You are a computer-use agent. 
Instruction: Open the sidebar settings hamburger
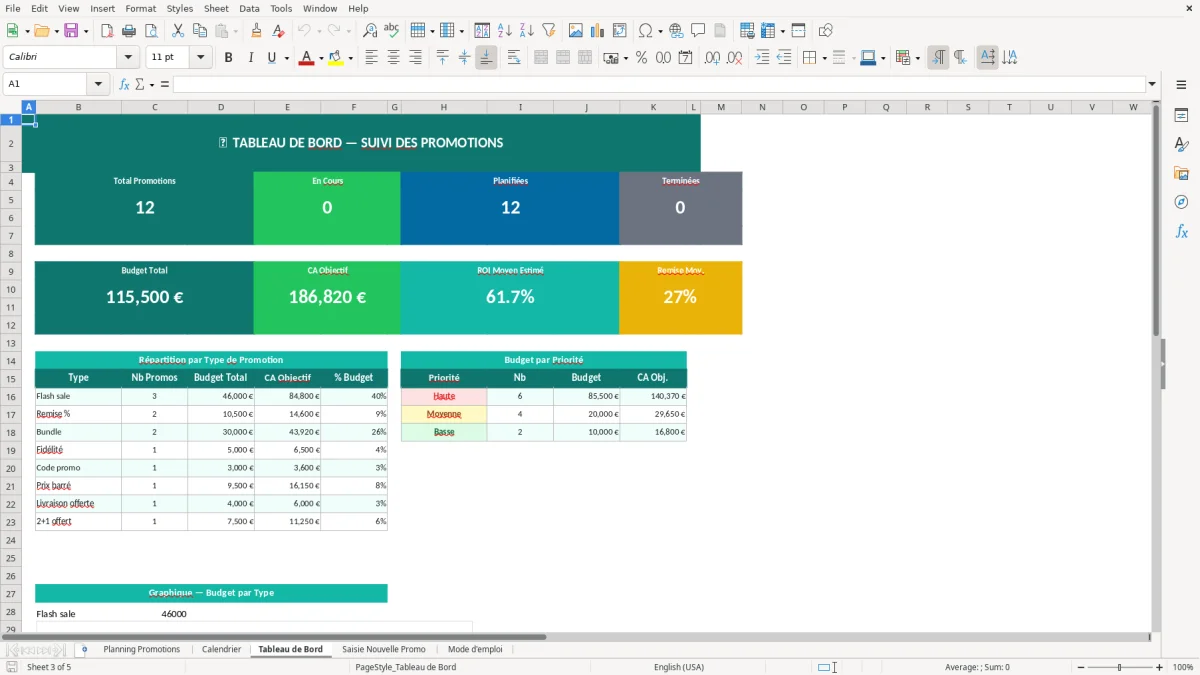click(x=1181, y=86)
